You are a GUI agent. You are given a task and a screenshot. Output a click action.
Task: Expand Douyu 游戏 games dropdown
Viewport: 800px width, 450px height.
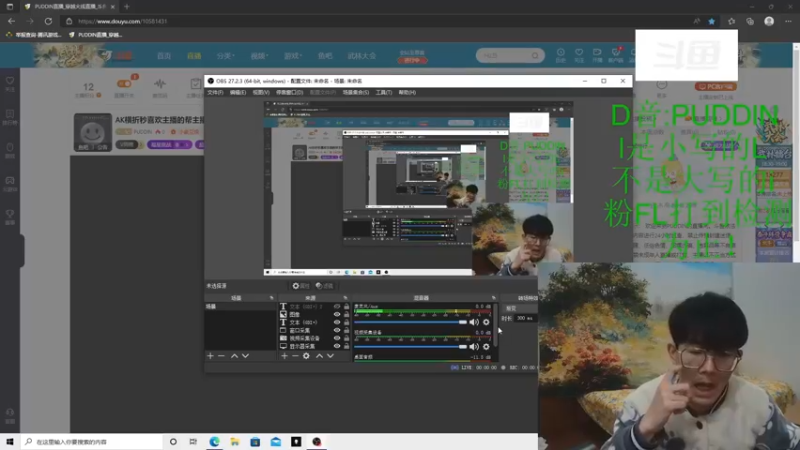[x=293, y=56]
